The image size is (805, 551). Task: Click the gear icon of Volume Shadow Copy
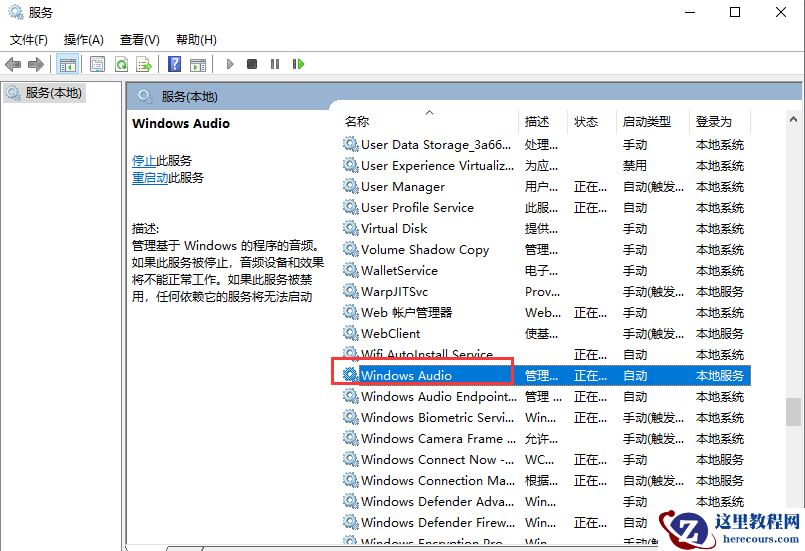pos(351,249)
